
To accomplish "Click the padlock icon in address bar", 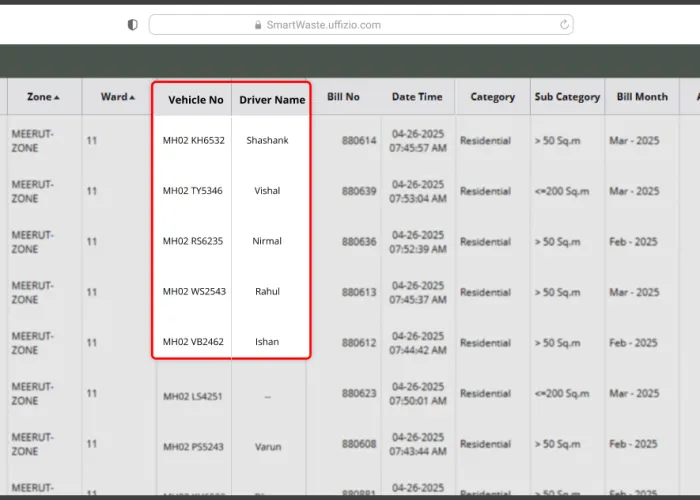I will [259, 25].
